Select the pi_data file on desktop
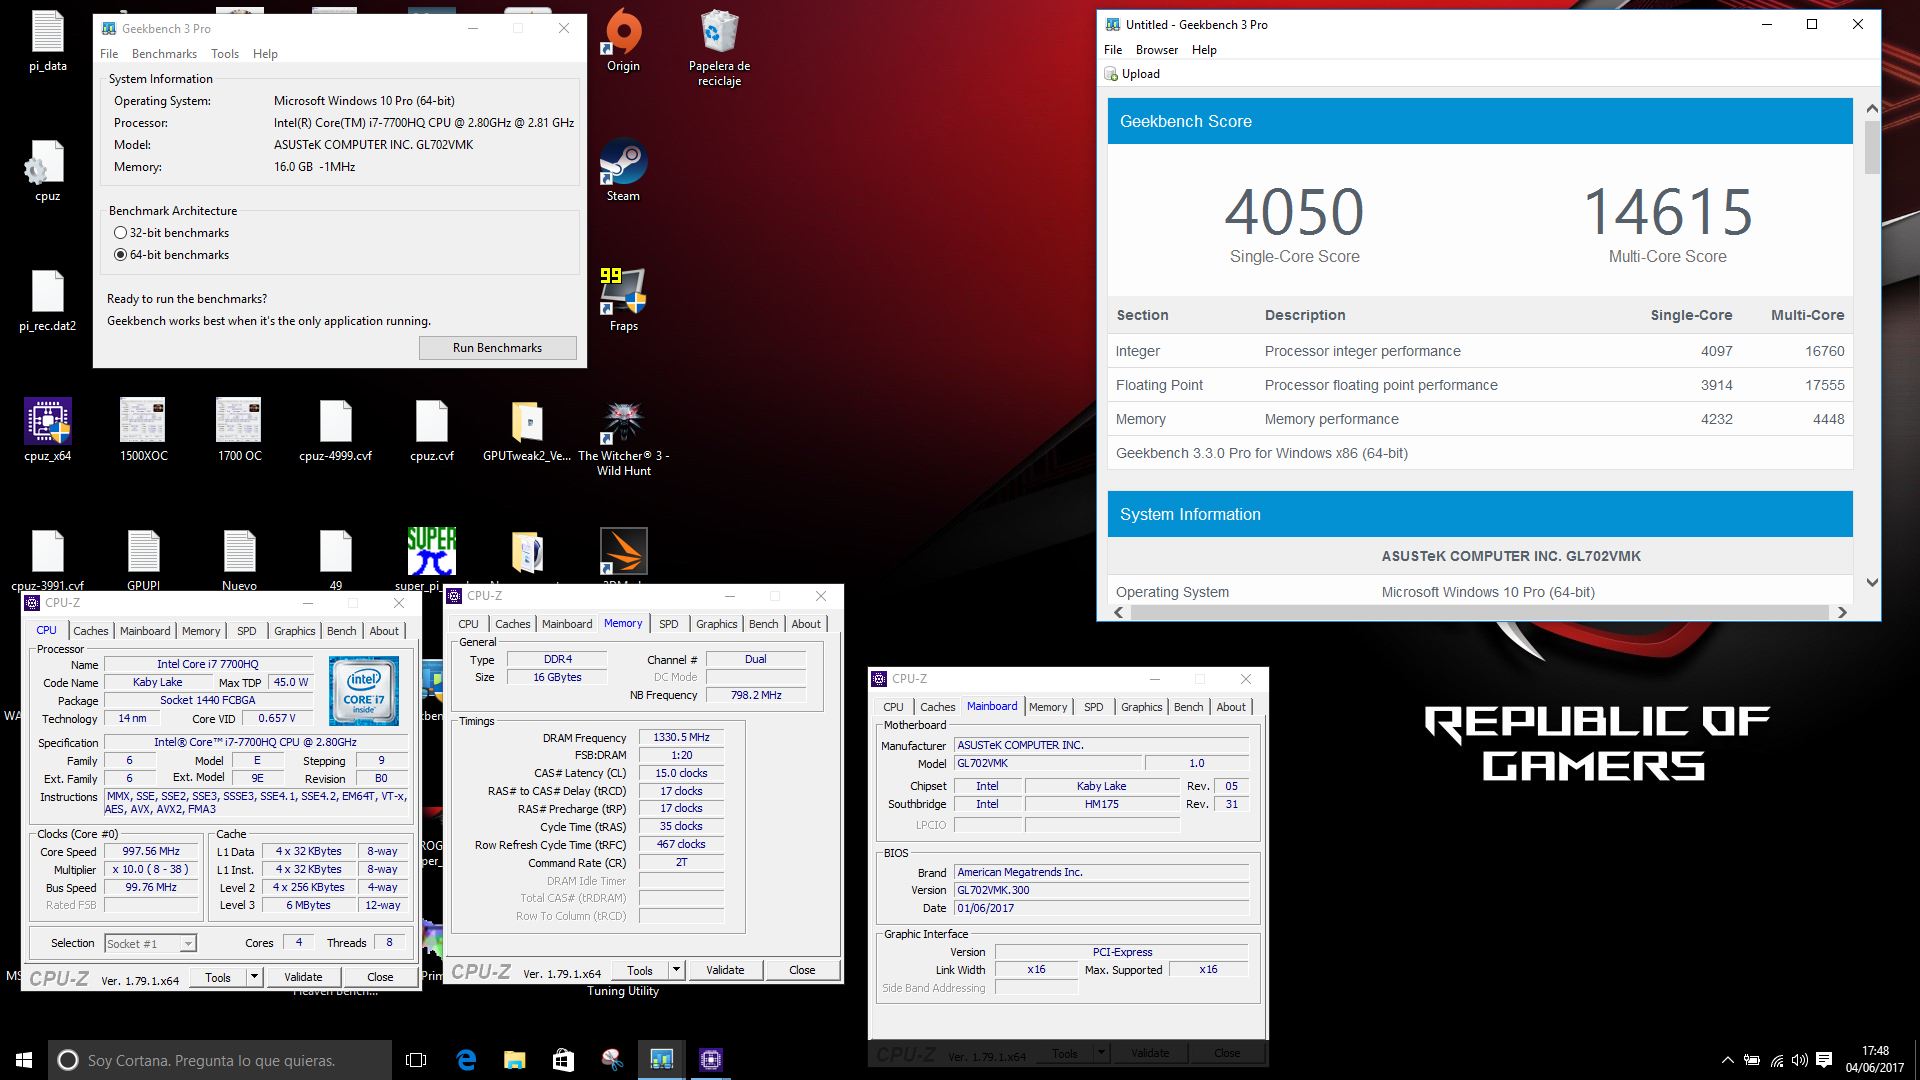Image resolution: width=1920 pixels, height=1080 pixels. click(47, 40)
